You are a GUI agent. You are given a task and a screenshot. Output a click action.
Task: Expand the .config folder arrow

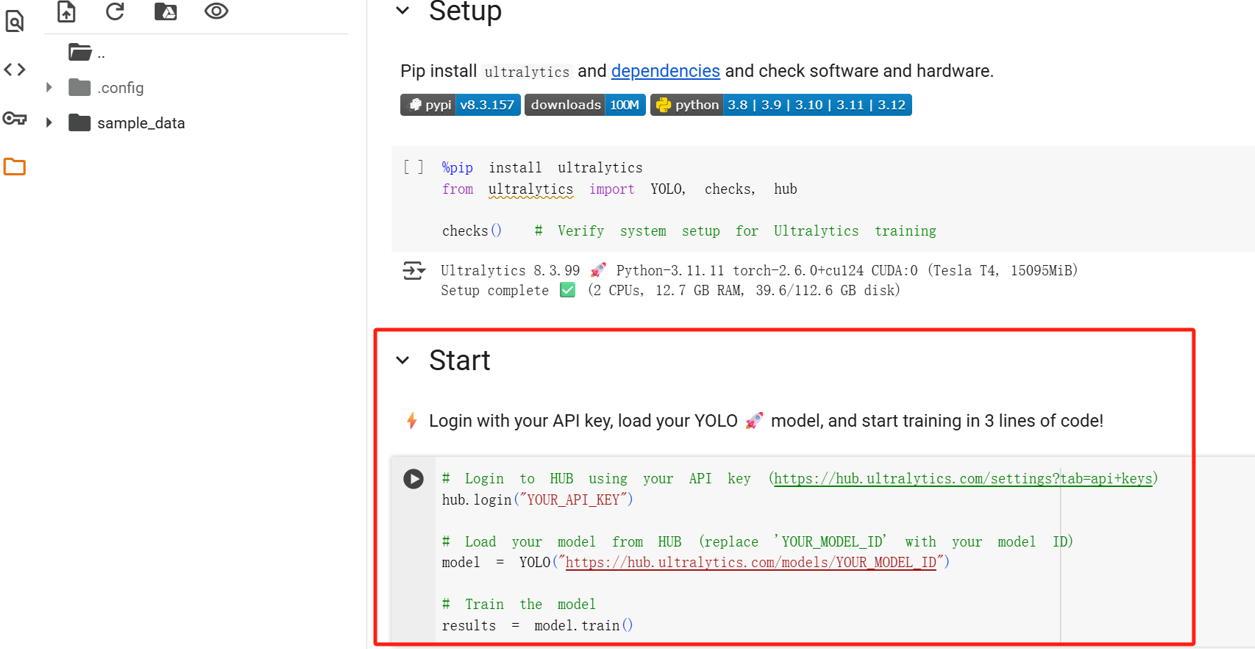[49, 88]
